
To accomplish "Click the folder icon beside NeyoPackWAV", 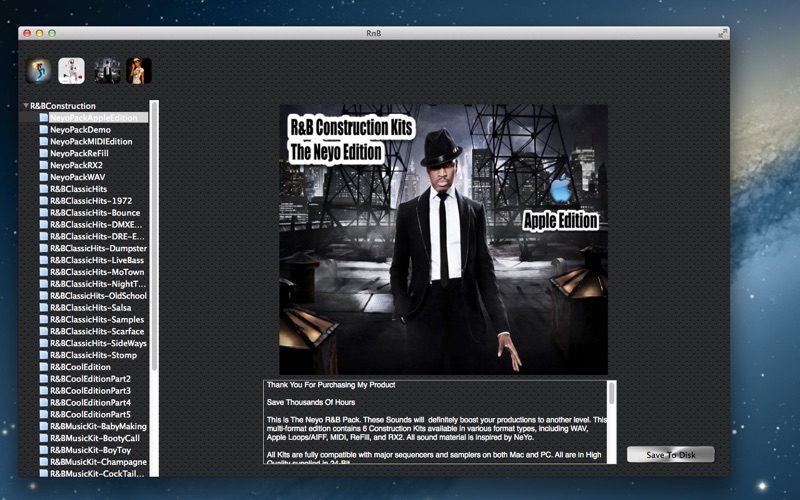I will [44, 177].
